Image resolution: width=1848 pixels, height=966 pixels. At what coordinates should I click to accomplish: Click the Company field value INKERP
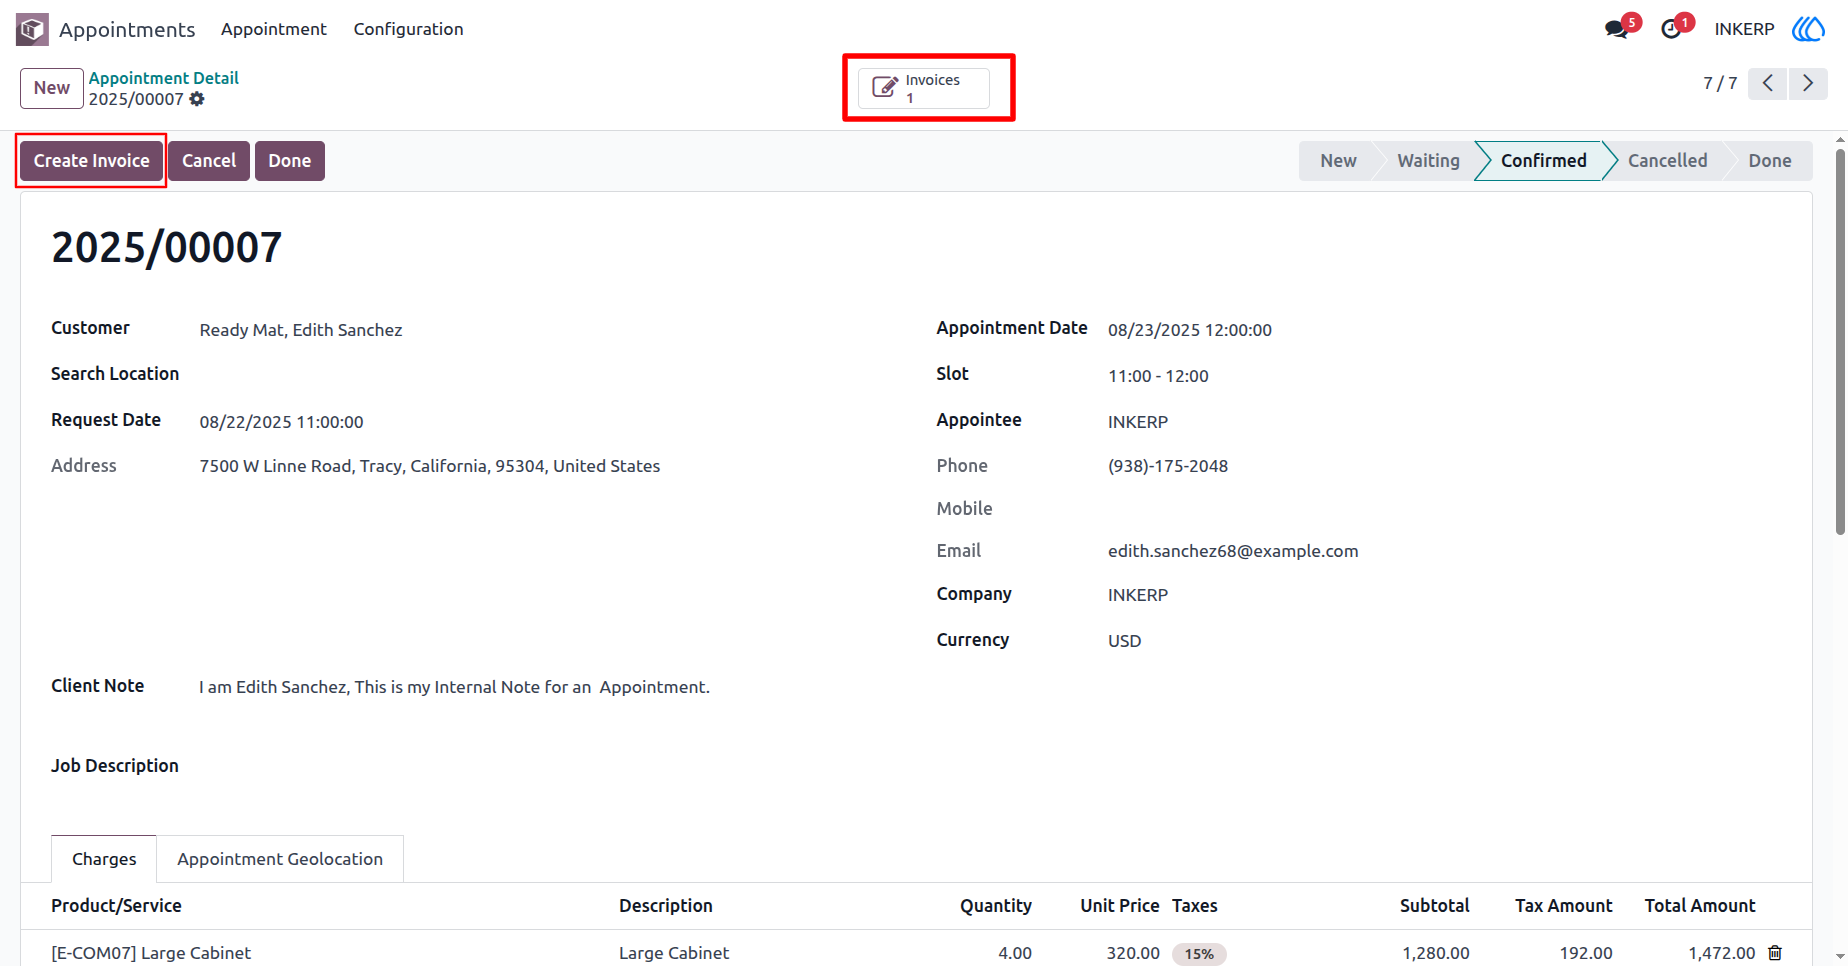click(x=1138, y=595)
